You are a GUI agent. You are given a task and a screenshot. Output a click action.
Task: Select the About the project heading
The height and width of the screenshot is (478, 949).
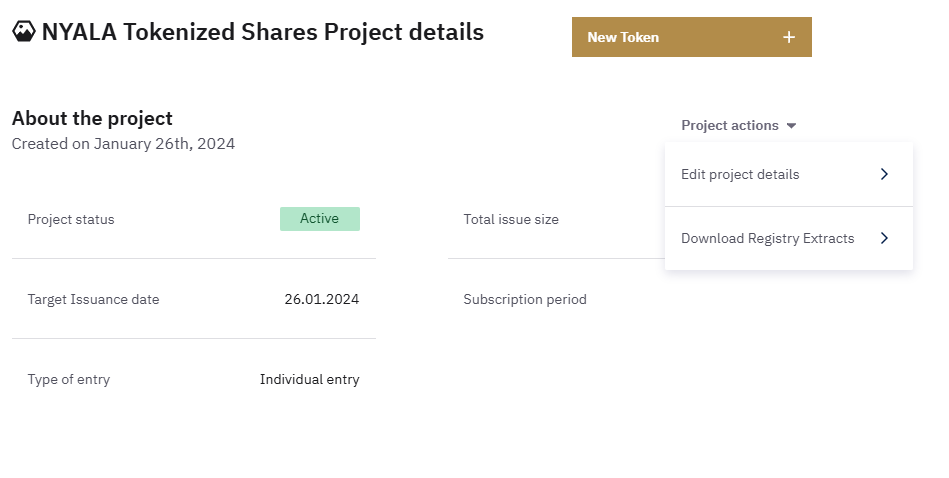(92, 118)
